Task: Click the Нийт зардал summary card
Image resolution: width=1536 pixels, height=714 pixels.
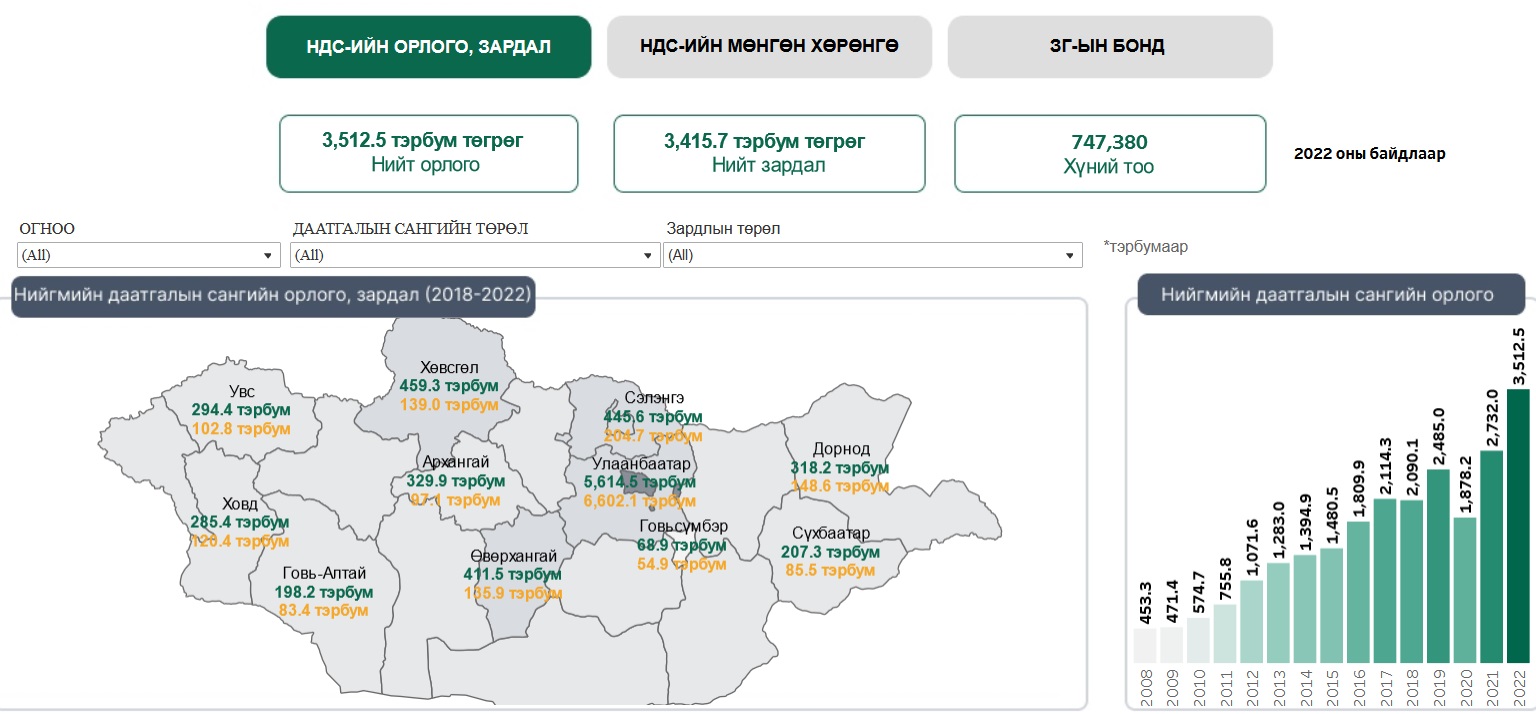Action: tap(769, 153)
